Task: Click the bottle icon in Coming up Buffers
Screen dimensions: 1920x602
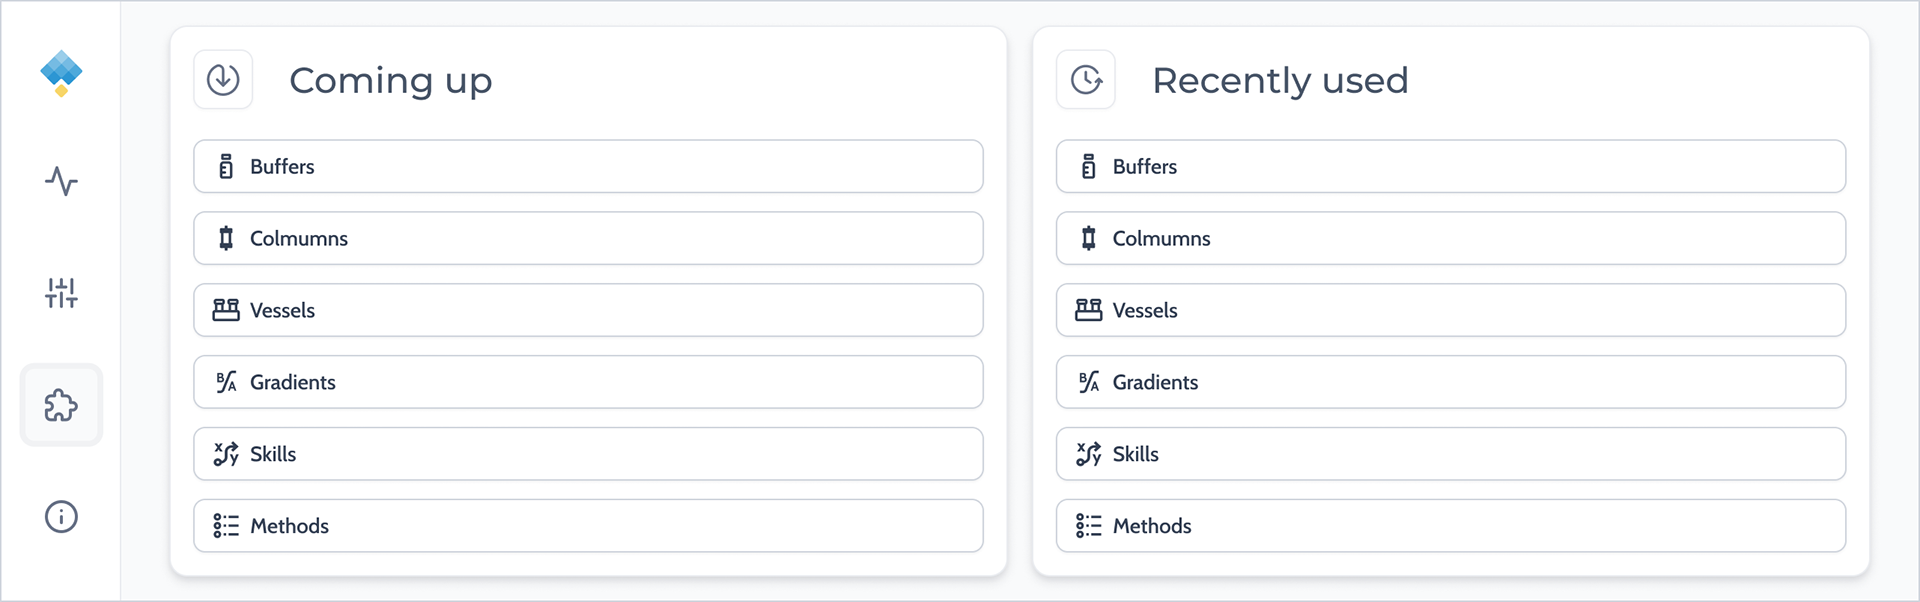Action: [x=226, y=166]
